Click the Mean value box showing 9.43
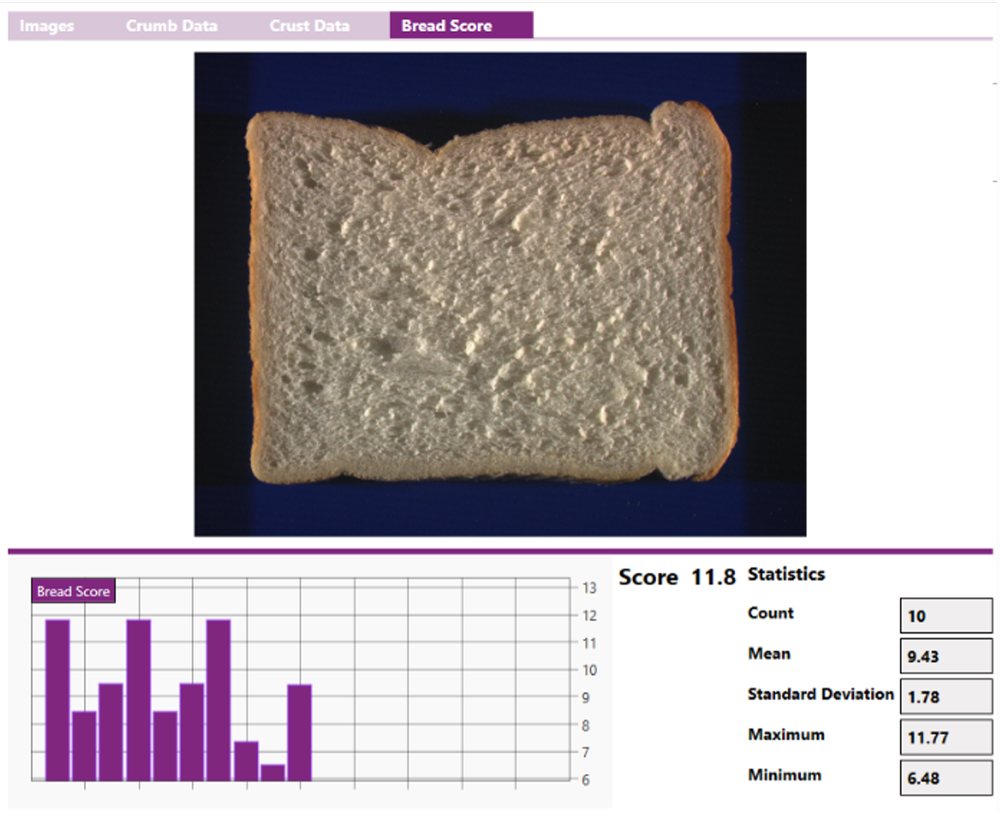The height and width of the screenshot is (816, 1000). pos(945,656)
